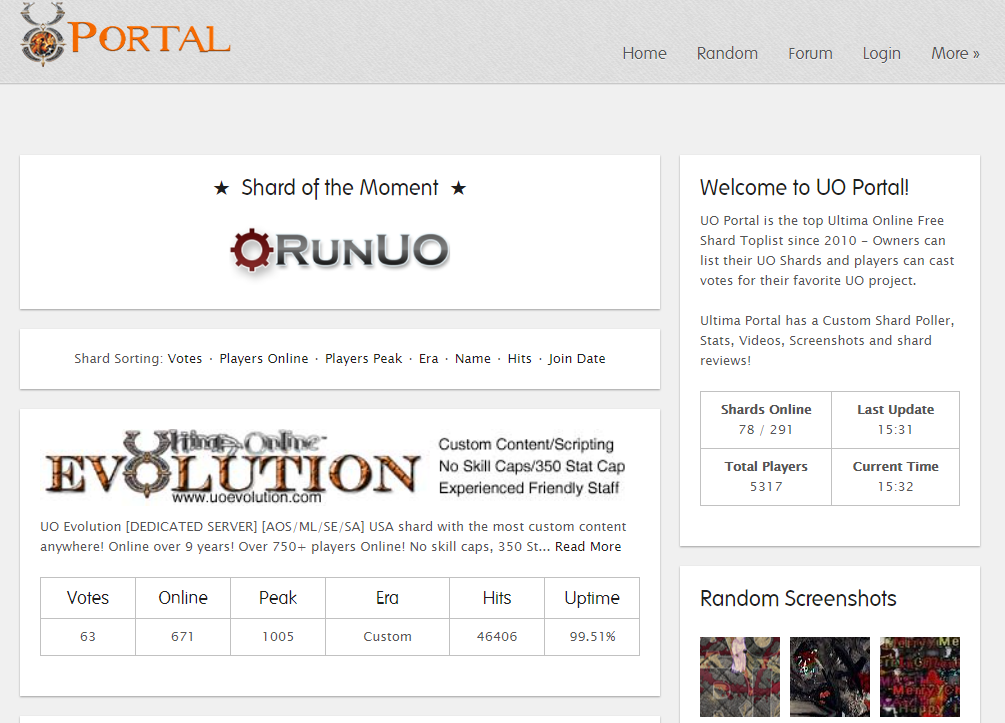Click the Online column header
Viewport: 1005px width, 723px height.
tap(183, 598)
